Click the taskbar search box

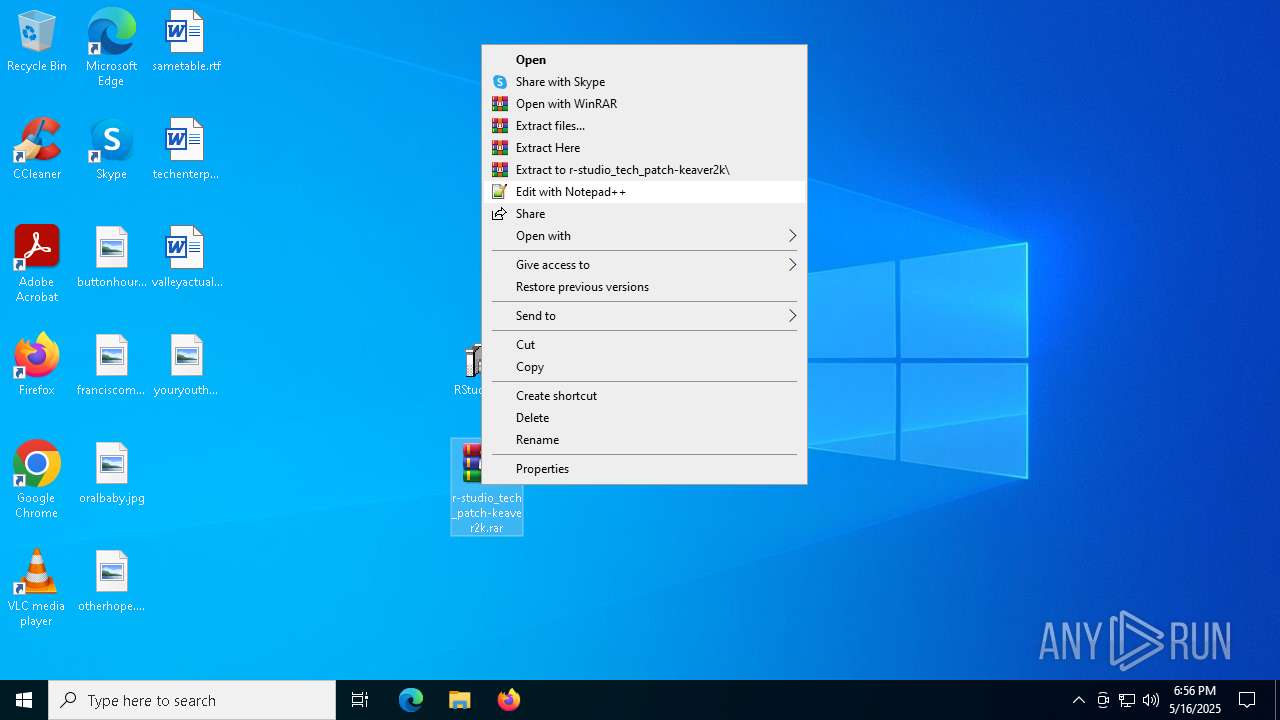[192, 700]
